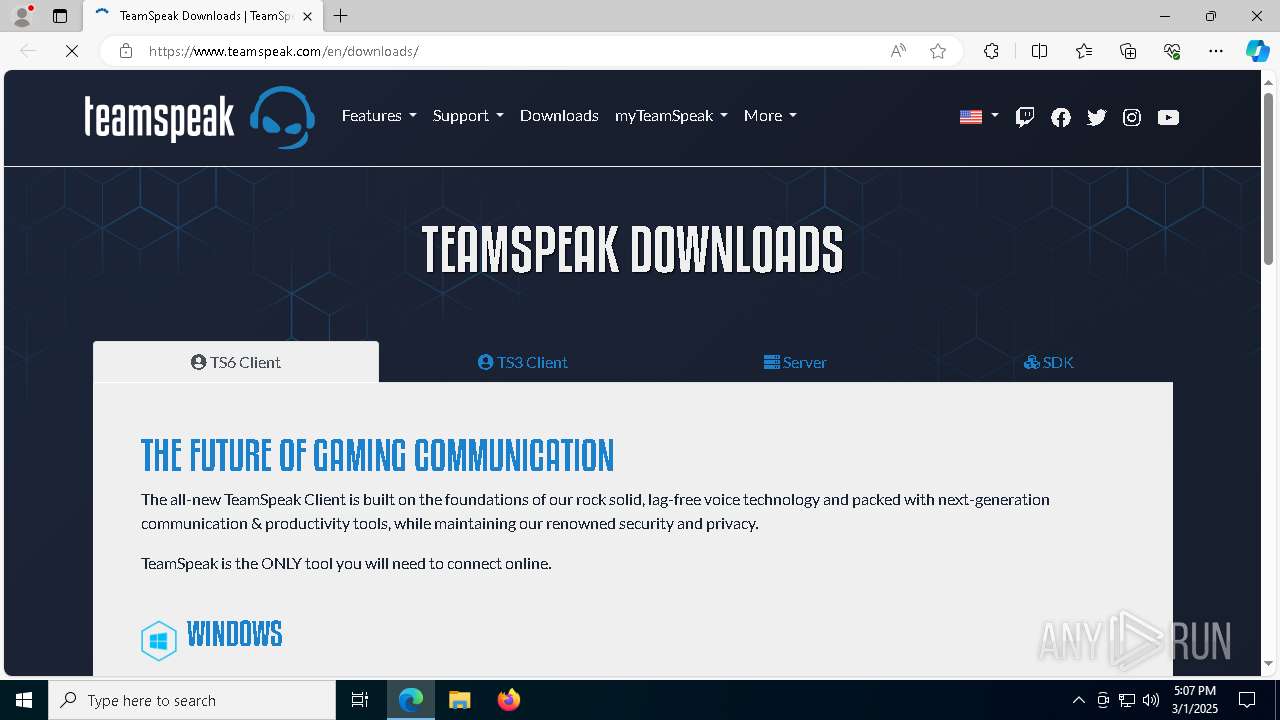Viewport: 1280px width, 720px height.
Task: Add this page to favorites star
Action: click(x=938, y=51)
